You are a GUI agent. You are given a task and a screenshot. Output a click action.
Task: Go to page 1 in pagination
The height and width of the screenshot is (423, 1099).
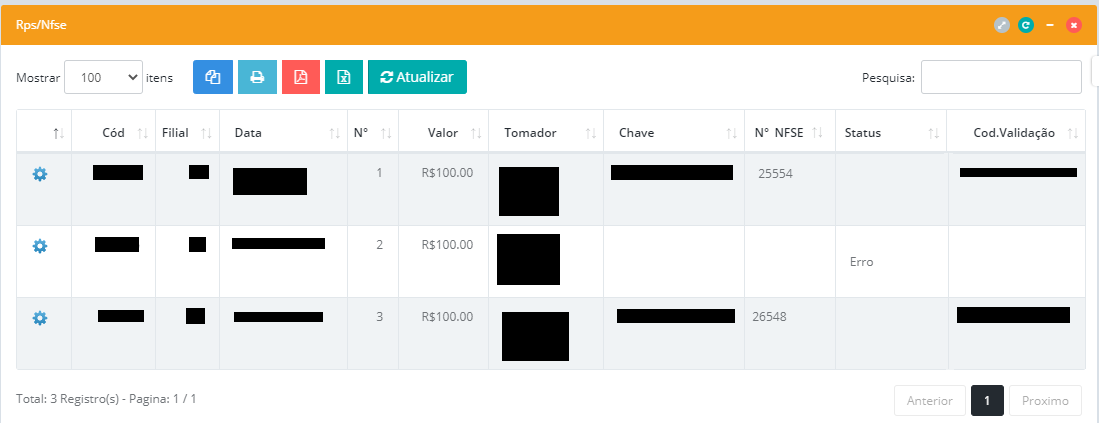pos(987,401)
